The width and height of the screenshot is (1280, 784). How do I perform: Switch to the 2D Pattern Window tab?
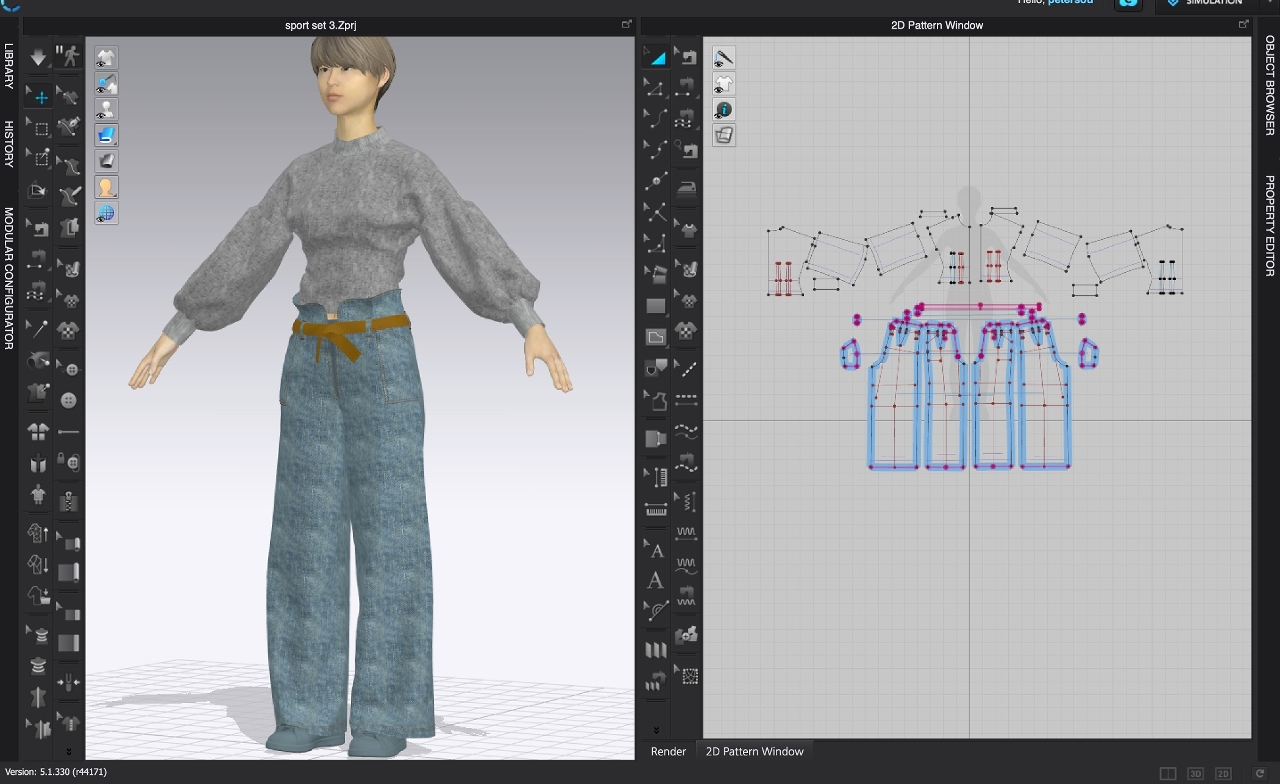coord(754,751)
